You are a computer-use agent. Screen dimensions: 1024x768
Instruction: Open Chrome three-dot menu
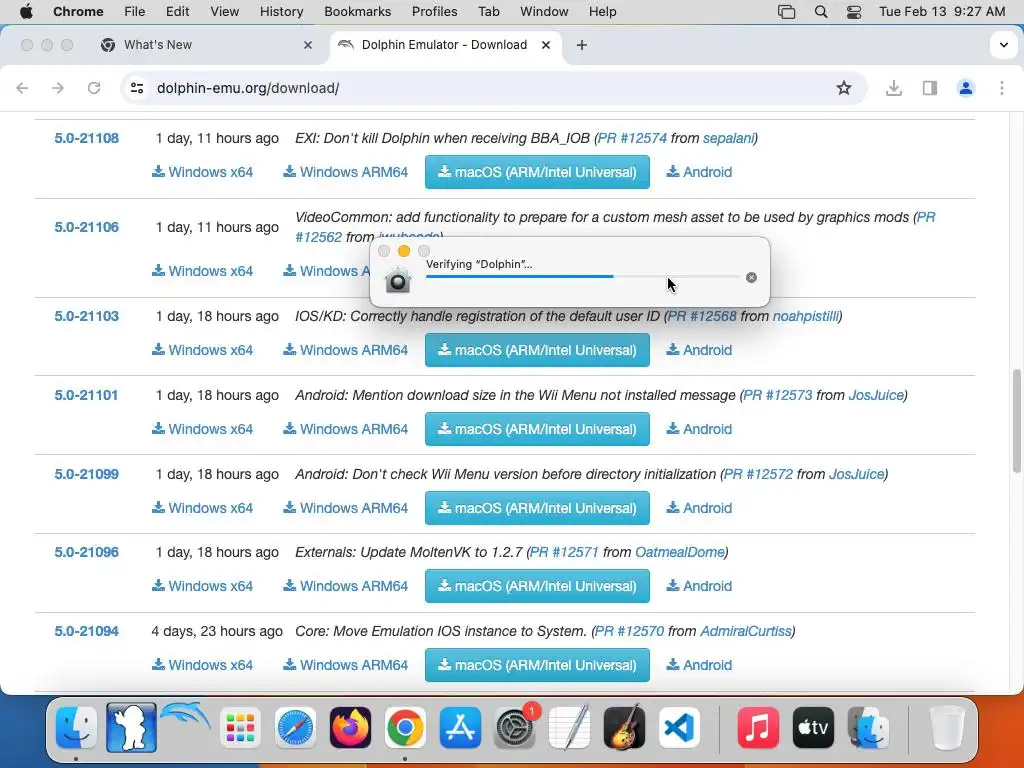pyautogui.click(x=1002, y=88)
